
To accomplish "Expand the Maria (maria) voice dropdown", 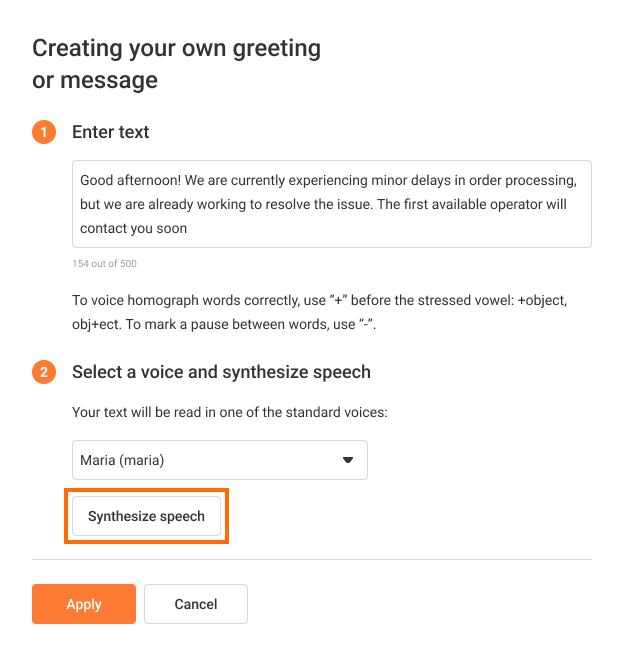I will click(220, 460).
